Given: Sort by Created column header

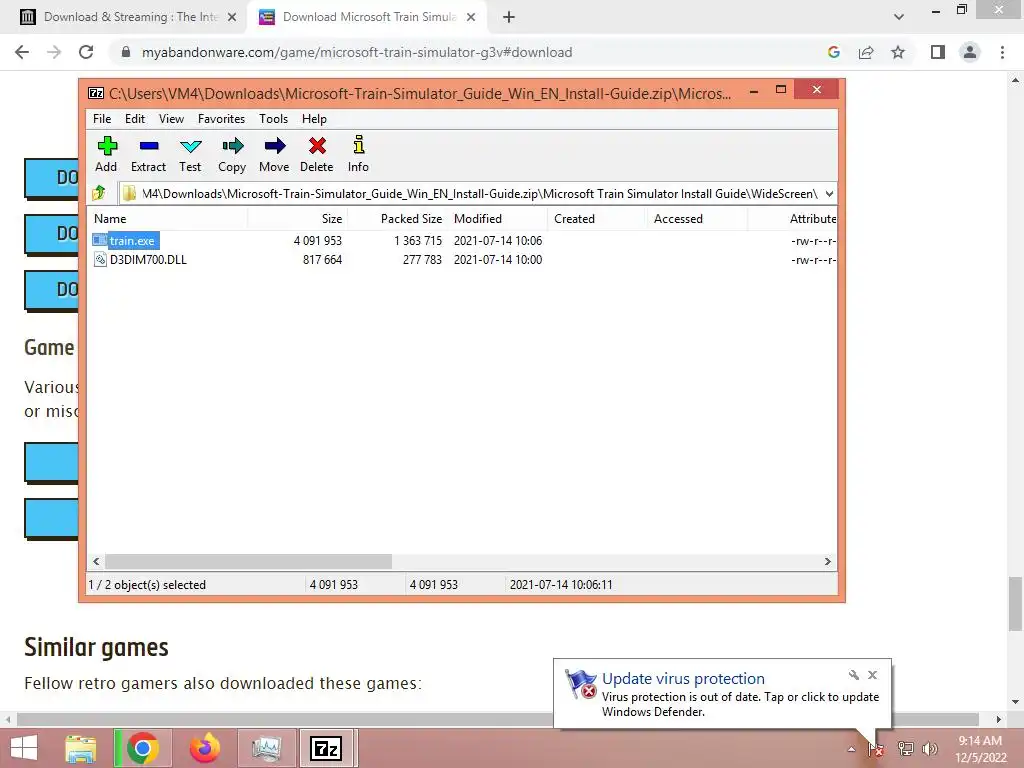Looking at the screenshot, I should click(597, 219).
